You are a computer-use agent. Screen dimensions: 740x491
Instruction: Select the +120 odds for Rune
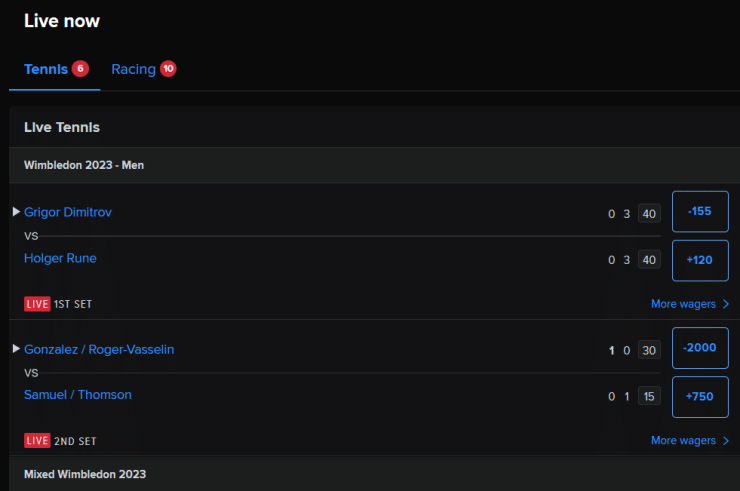click(x=700, y=261)
